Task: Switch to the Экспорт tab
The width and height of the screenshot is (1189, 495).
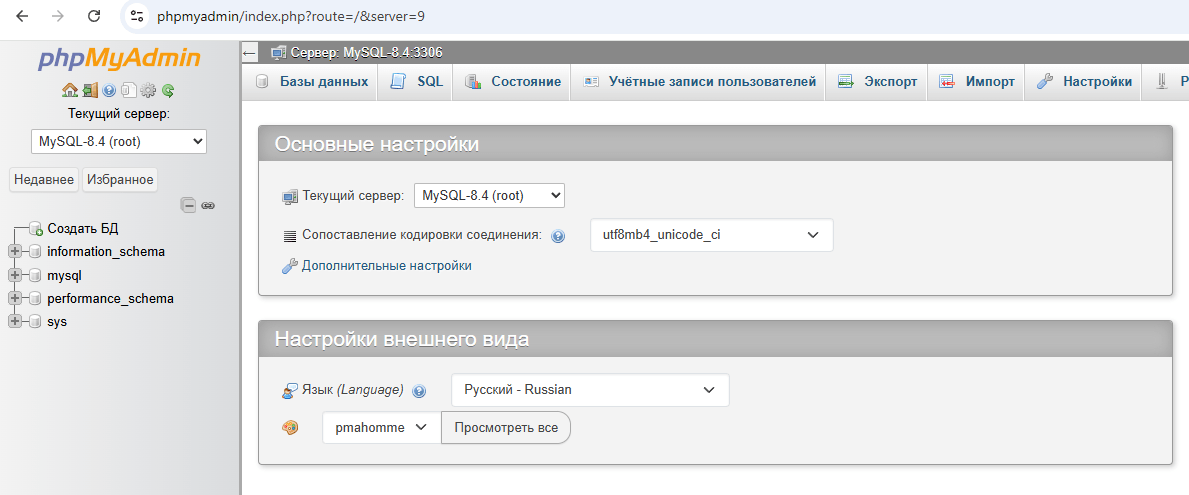Action: point(877,82)
